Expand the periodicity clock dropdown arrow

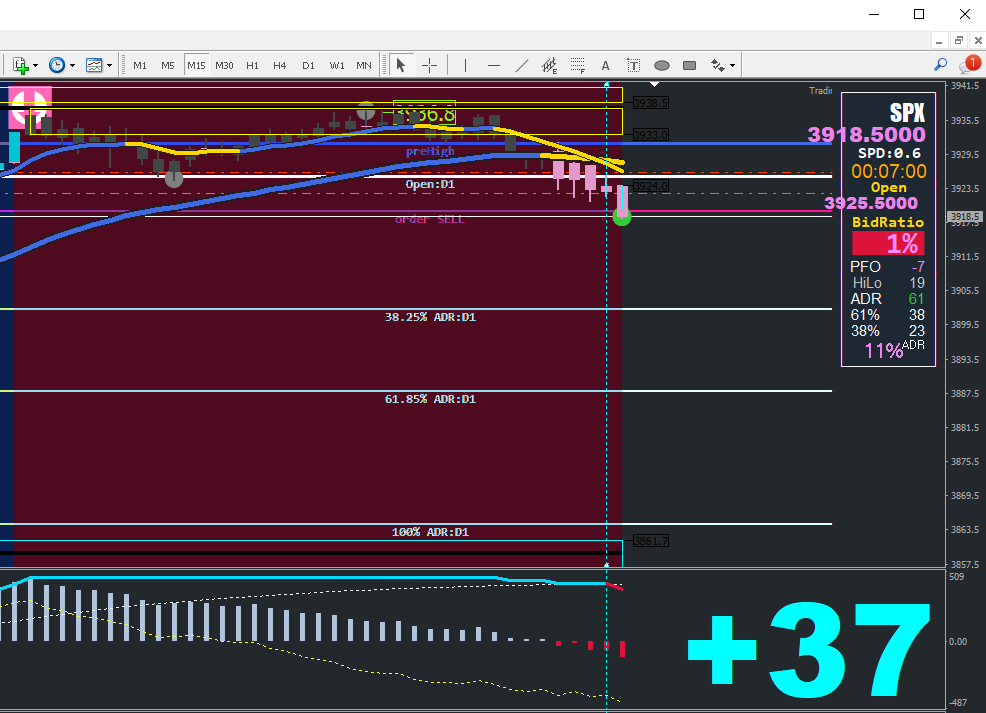72,65
